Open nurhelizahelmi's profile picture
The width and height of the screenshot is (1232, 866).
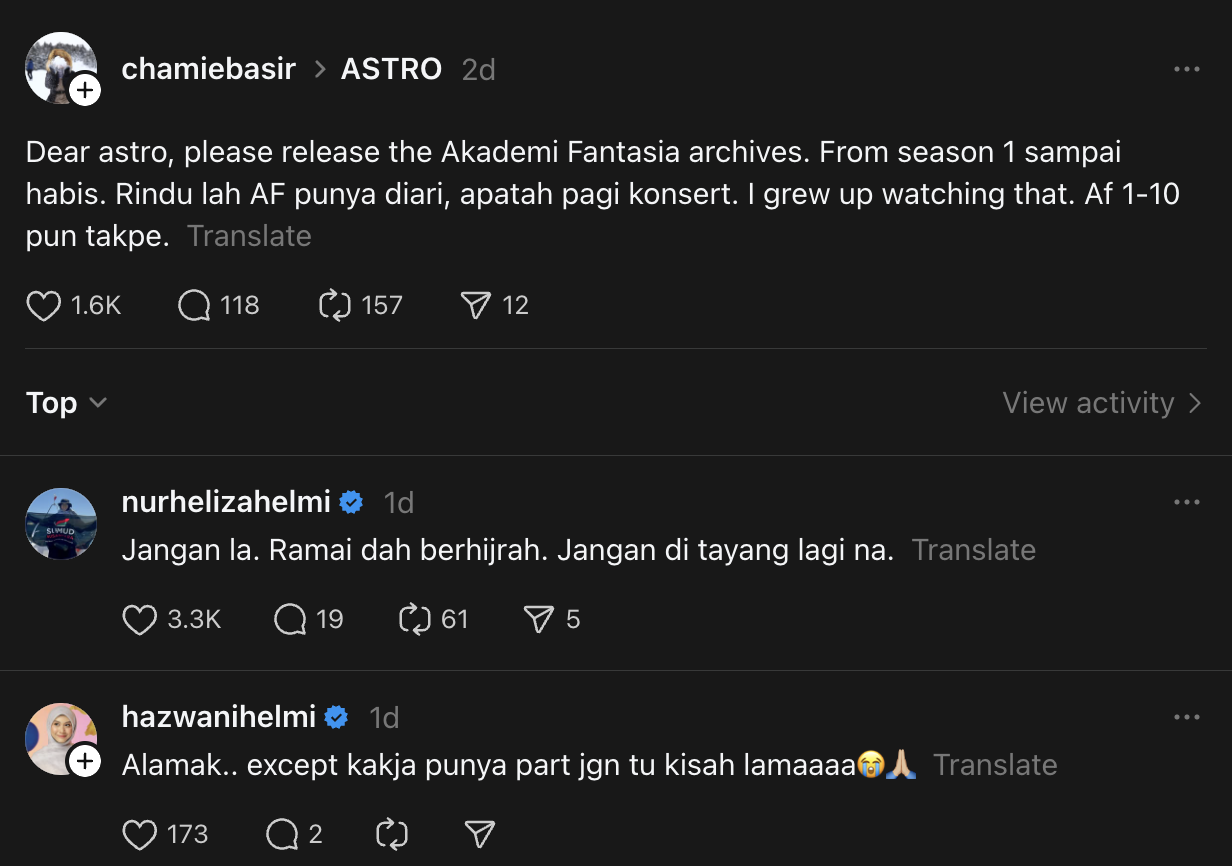click(x=61, y=523)
